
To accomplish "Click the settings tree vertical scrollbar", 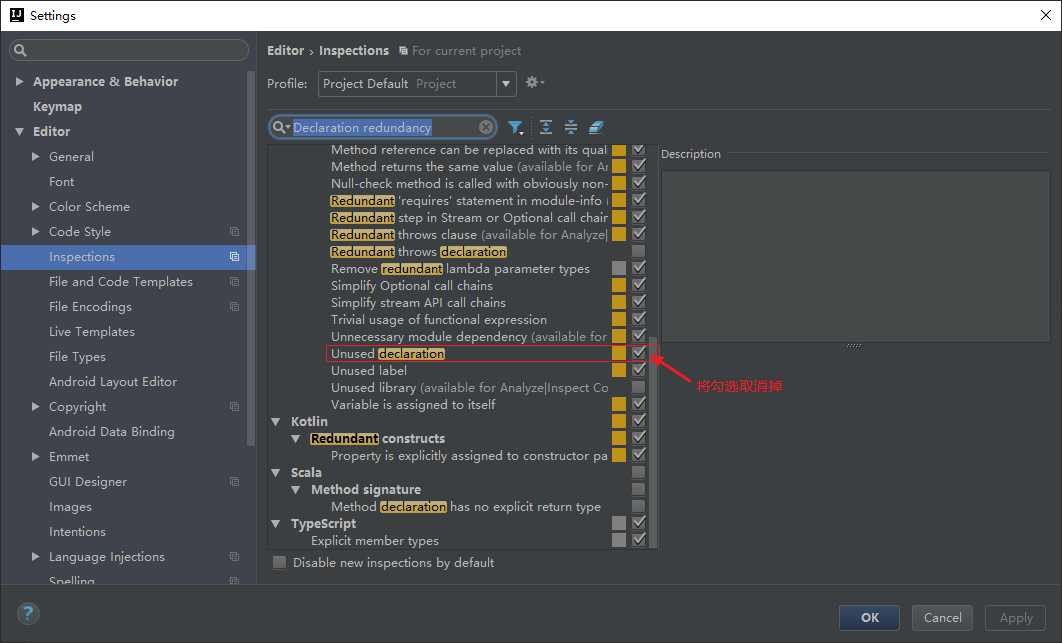I will [x=251, y=257].
